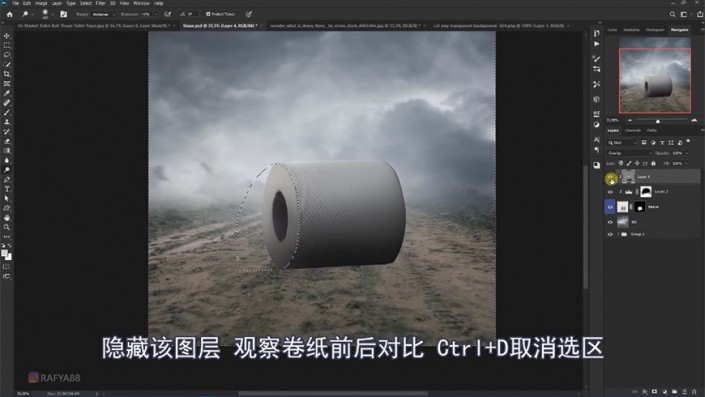The image size is (705, 397).
Task: Select the Hand tool
Action: click(7, 218)
